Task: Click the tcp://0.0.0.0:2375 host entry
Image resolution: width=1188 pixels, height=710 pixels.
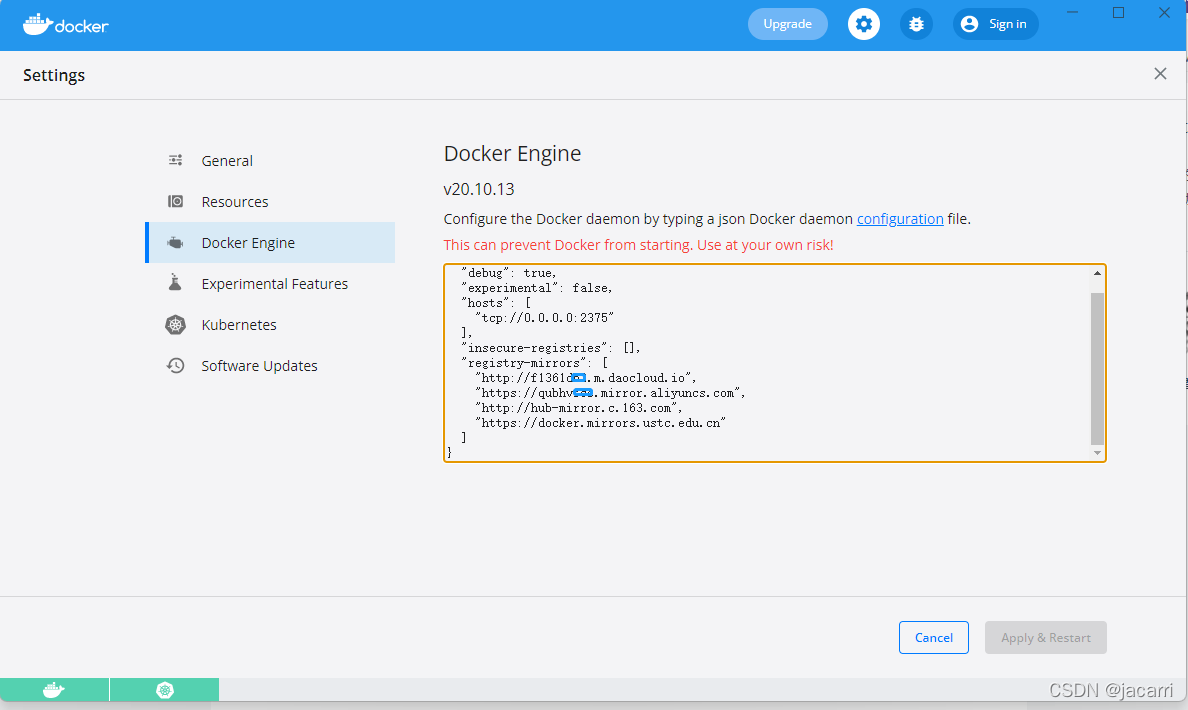Action: coord(544,317)
